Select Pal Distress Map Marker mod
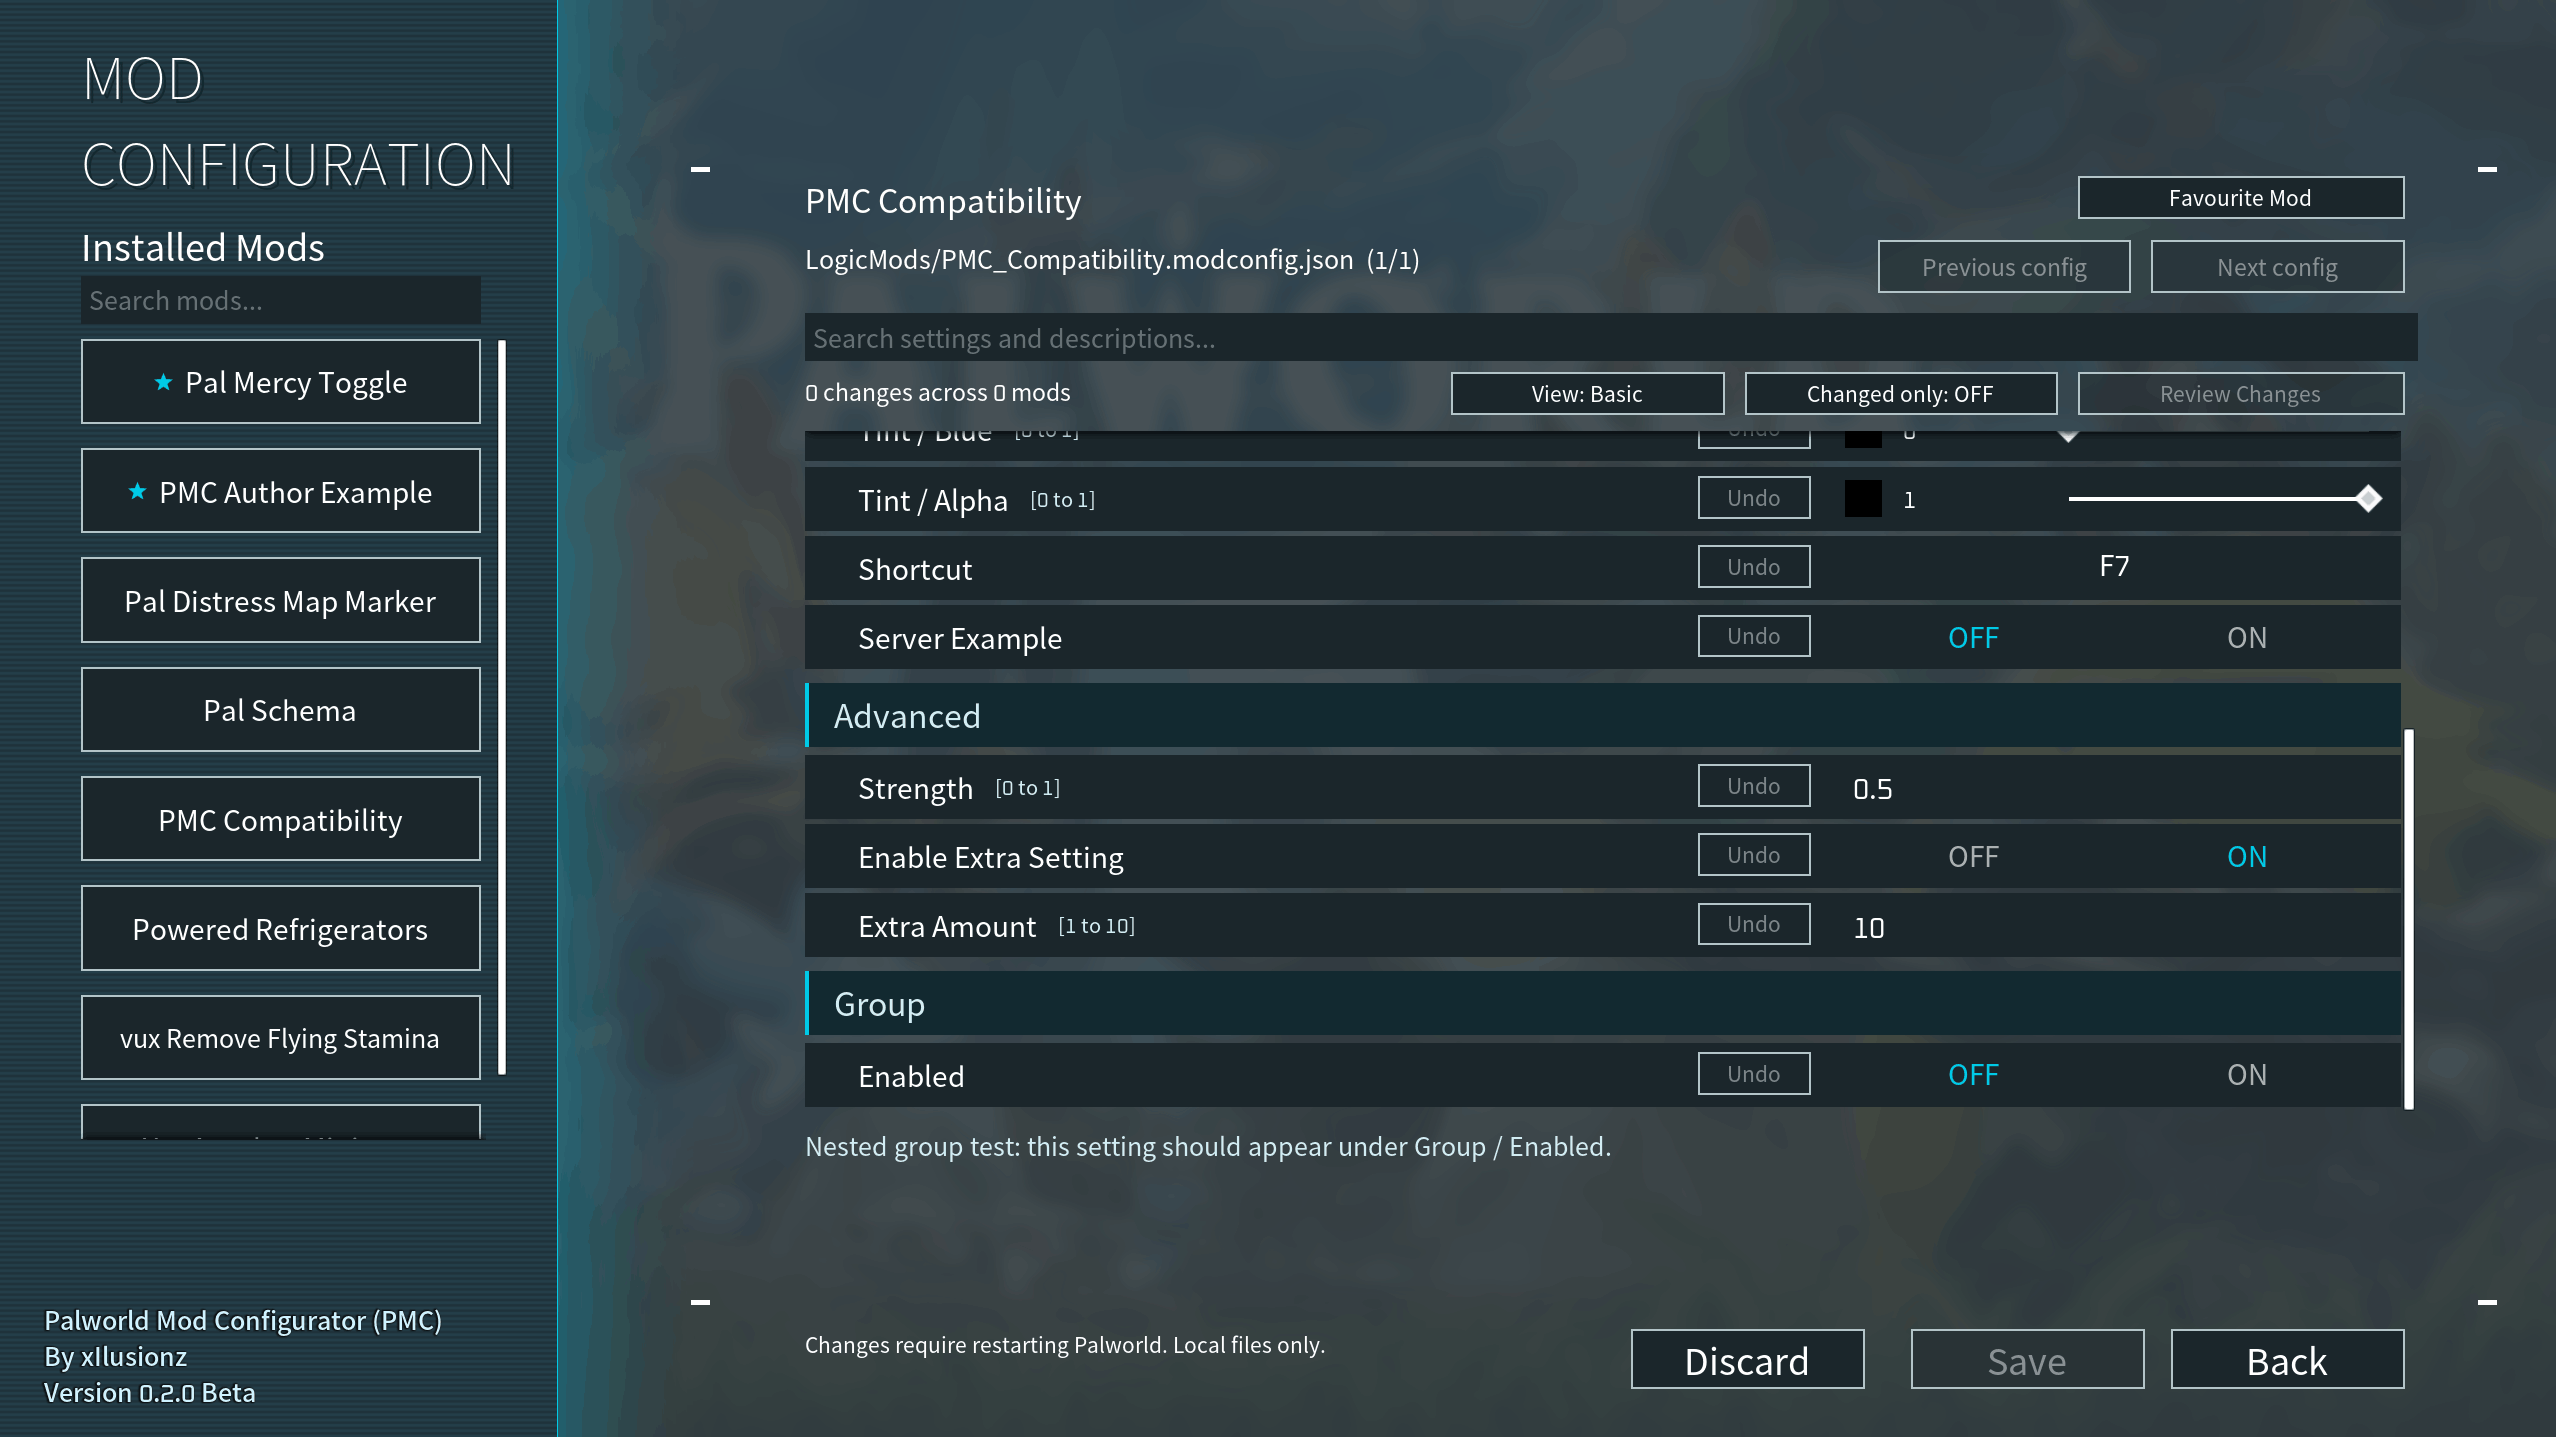This screenshot has height=1437, width=2556. pyautogui.click(x=280, y=601)
